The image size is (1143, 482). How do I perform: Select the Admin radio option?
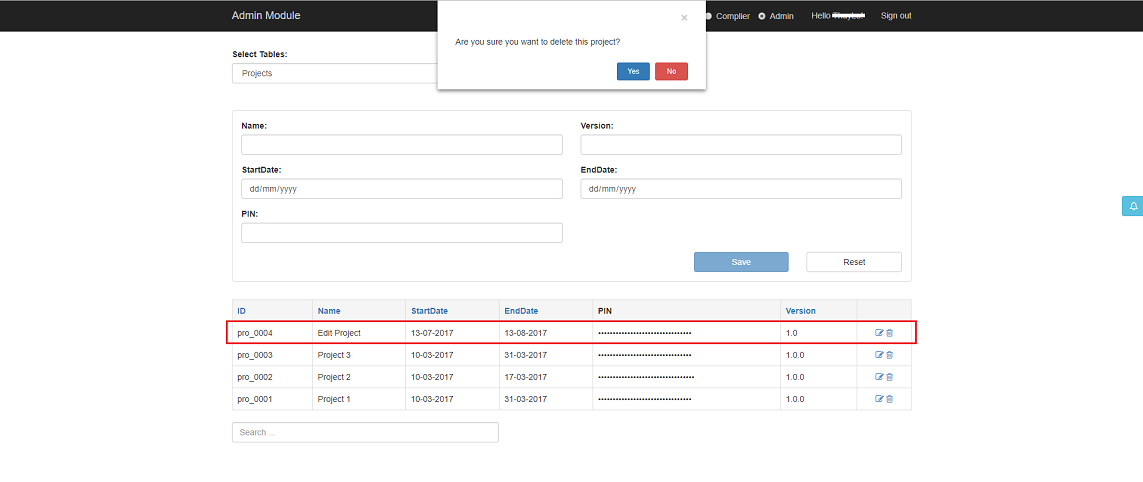click(x=762, y=16)
